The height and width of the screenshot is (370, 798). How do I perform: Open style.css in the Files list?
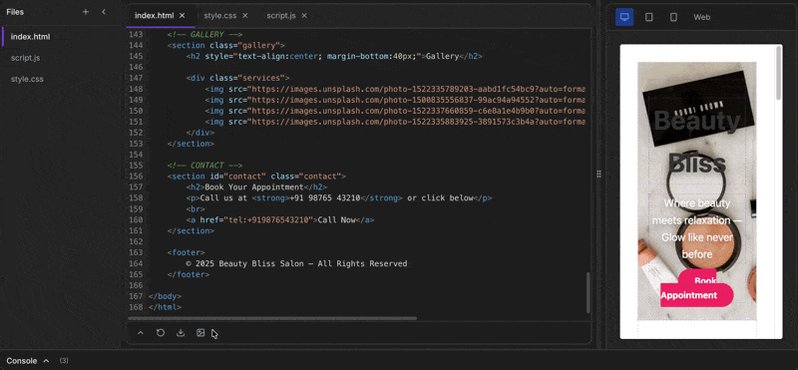27,79
